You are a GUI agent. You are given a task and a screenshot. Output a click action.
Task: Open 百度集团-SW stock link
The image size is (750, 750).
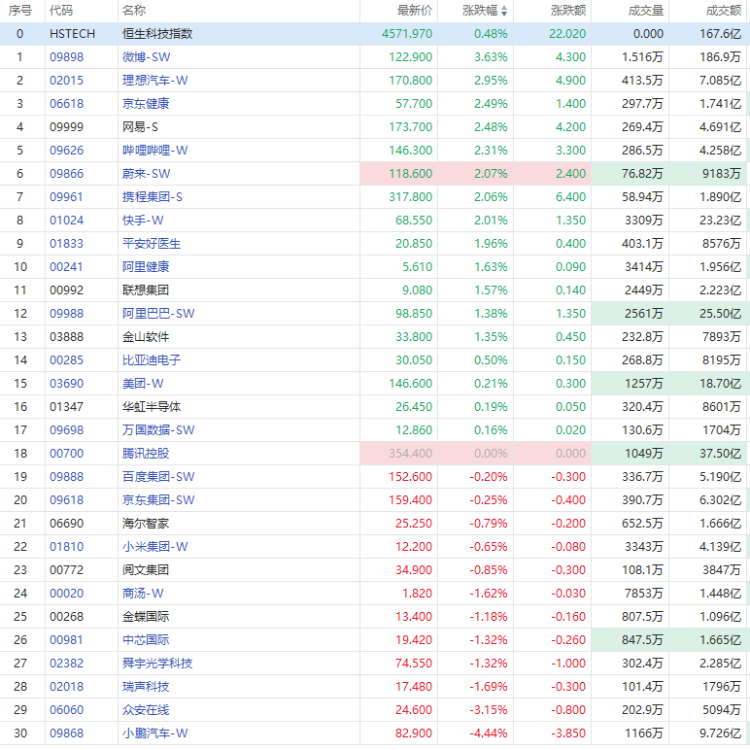click(x=158, y=477)
